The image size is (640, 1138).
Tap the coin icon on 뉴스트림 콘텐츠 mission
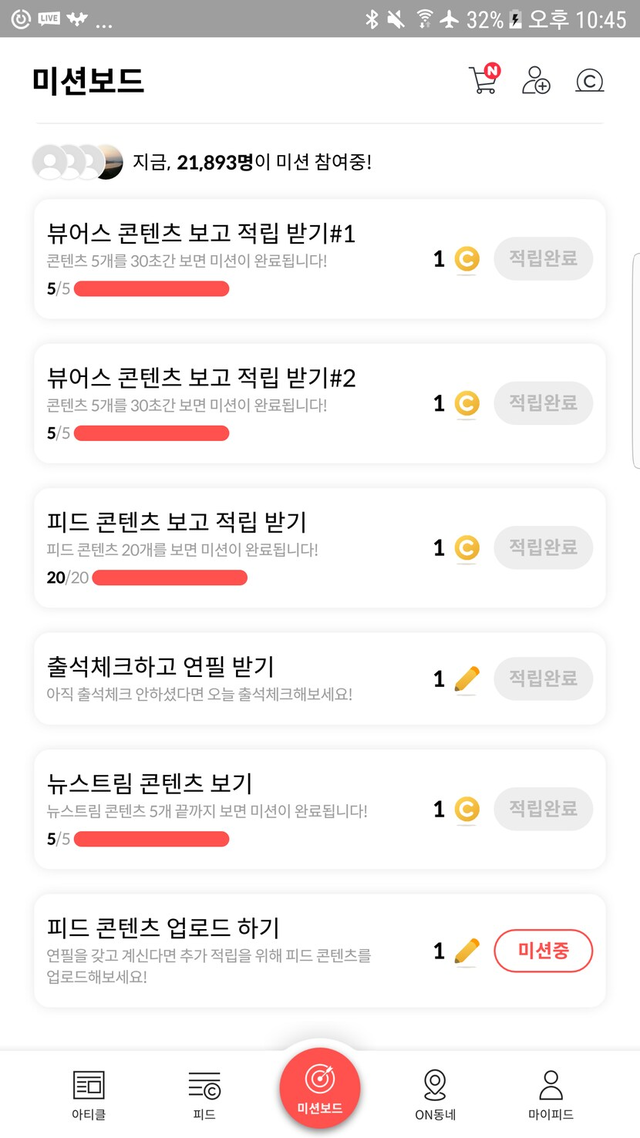click(466, 809)
